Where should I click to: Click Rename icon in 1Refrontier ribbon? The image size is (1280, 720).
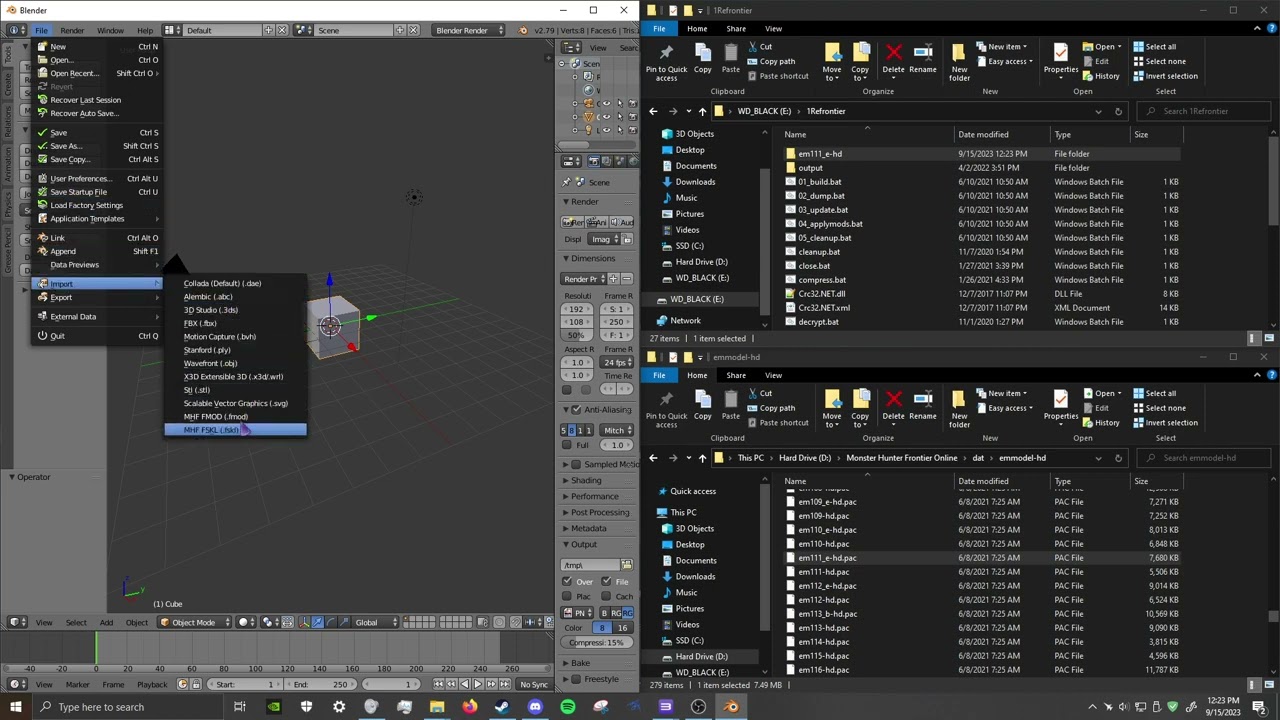923,59
